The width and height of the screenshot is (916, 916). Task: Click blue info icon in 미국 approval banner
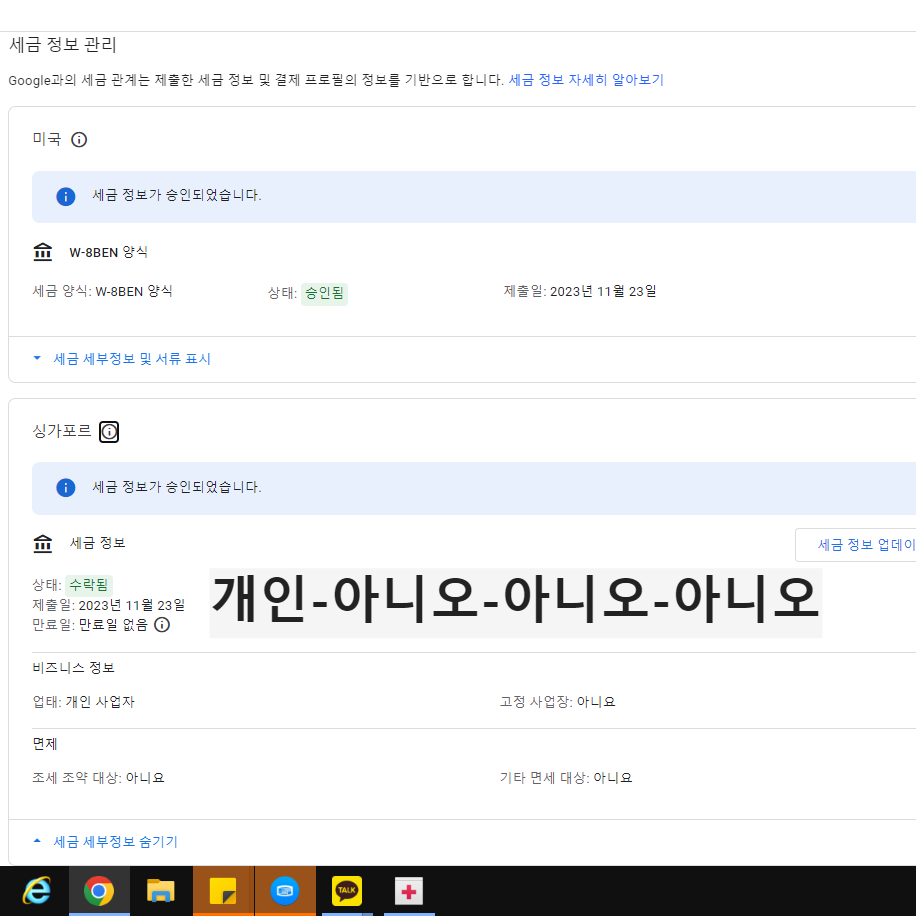(x=65, y=196)
